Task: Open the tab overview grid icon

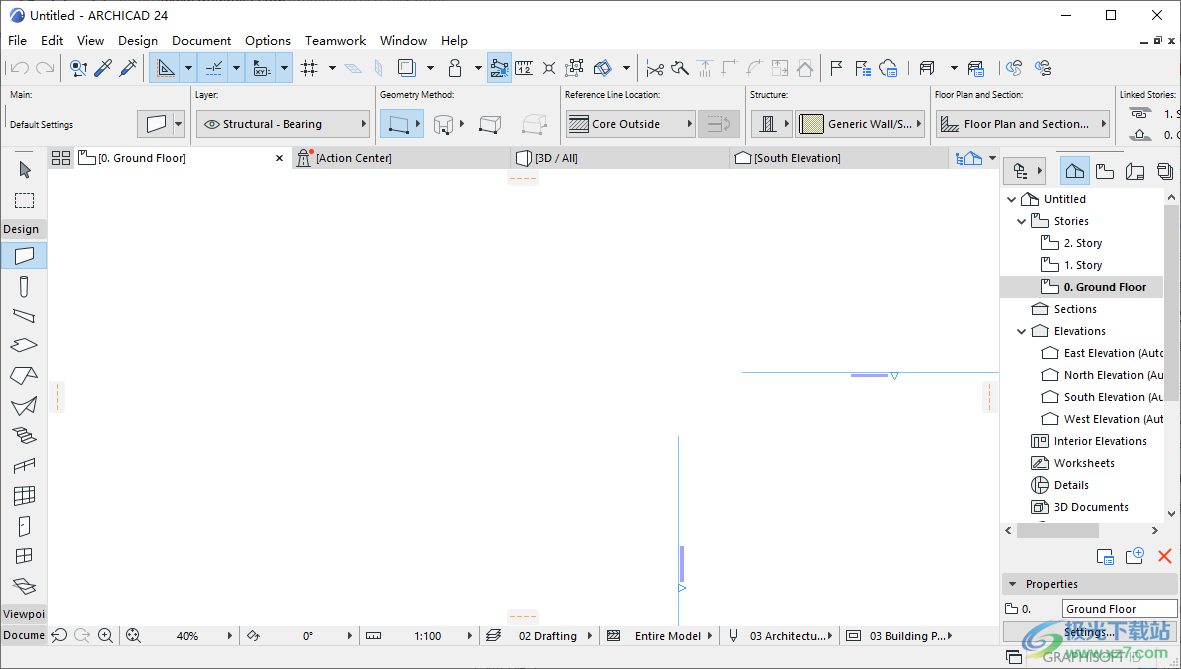Action: tap(61, 158)
